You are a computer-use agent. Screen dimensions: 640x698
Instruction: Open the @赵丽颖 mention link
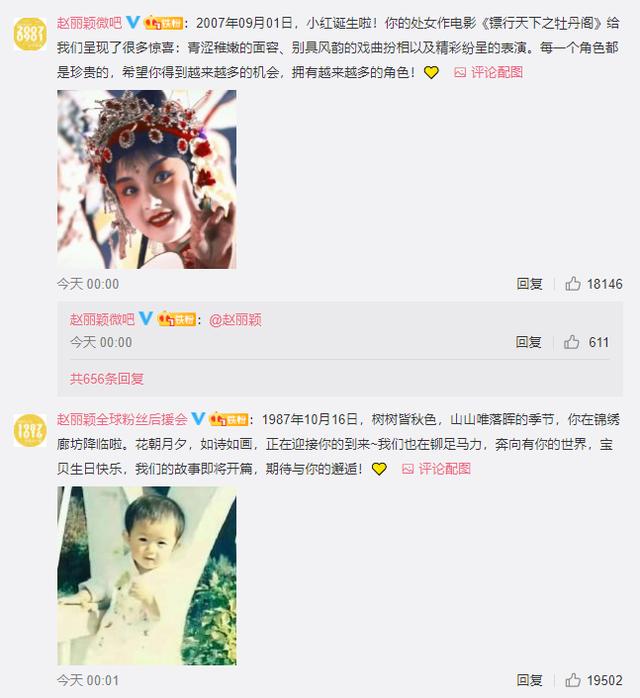[x=235, y=320]
